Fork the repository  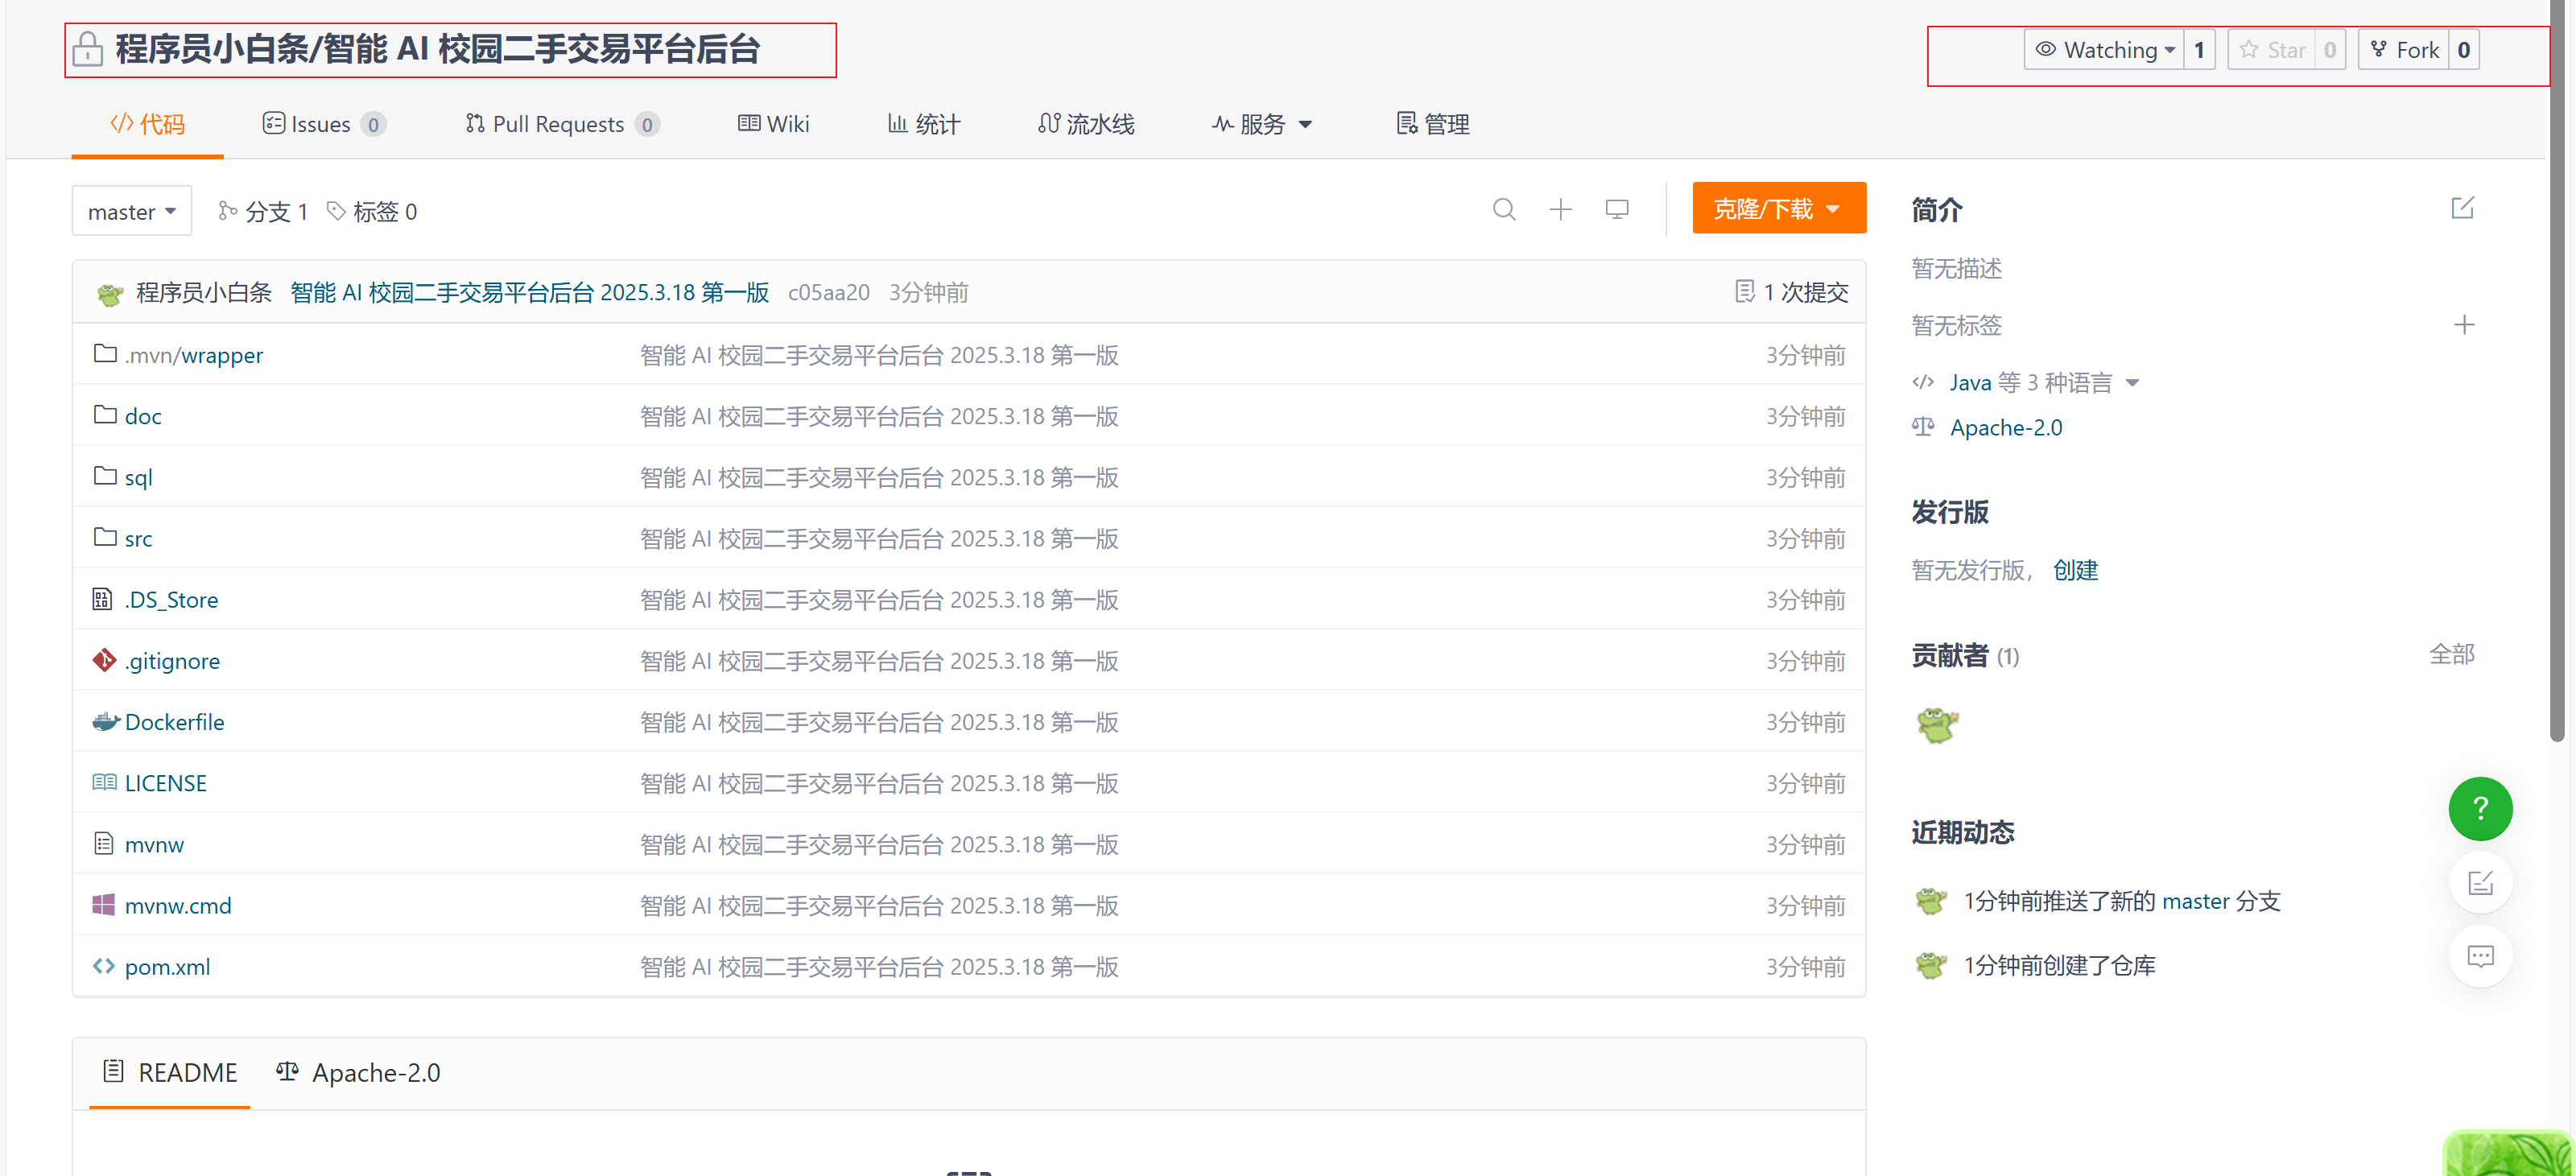click(2404, 50)
